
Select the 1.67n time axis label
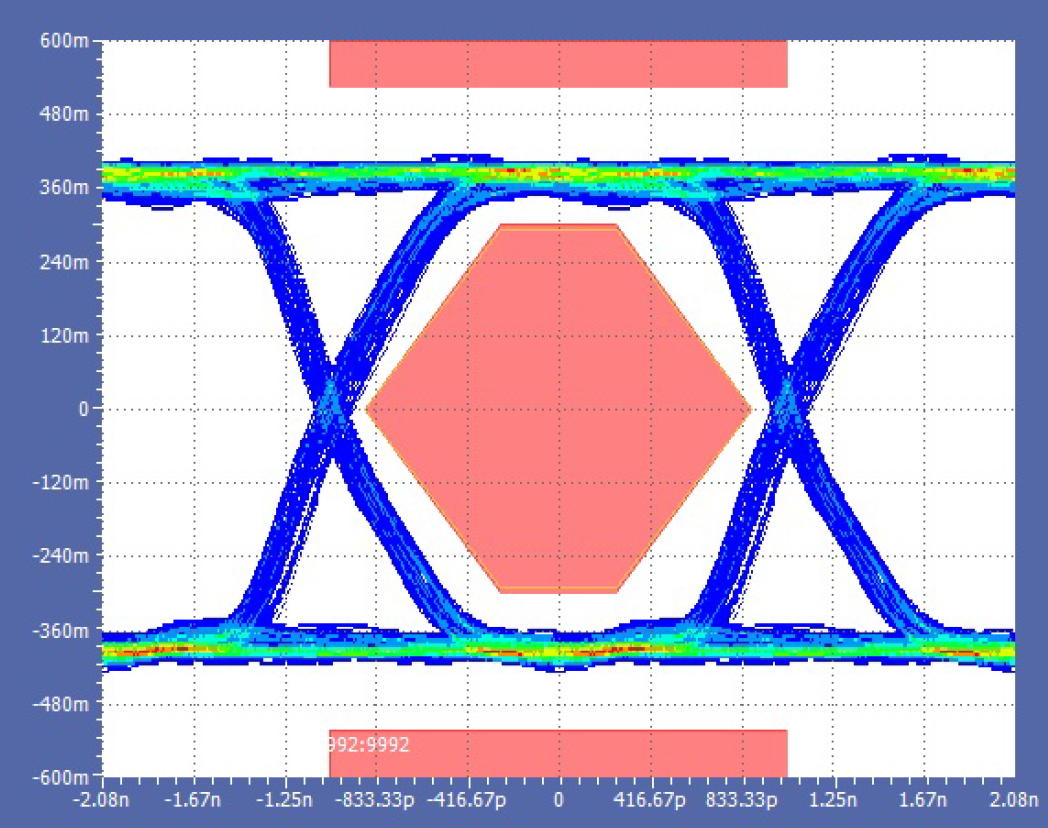[x=925, y=800]
